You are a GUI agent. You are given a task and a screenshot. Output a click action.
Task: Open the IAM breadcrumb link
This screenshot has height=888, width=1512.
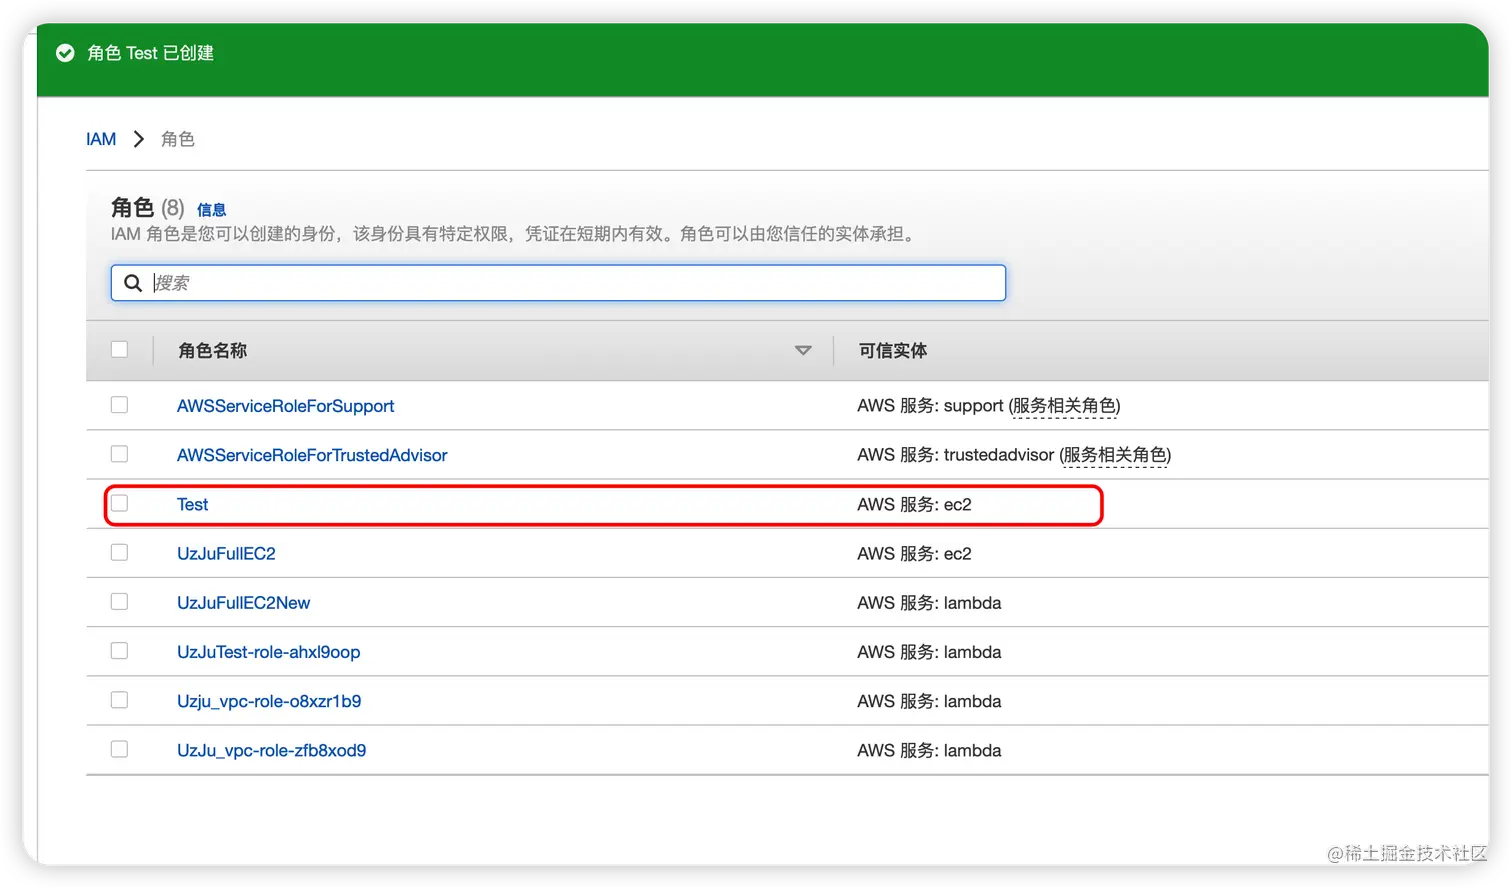coord(101,139)
